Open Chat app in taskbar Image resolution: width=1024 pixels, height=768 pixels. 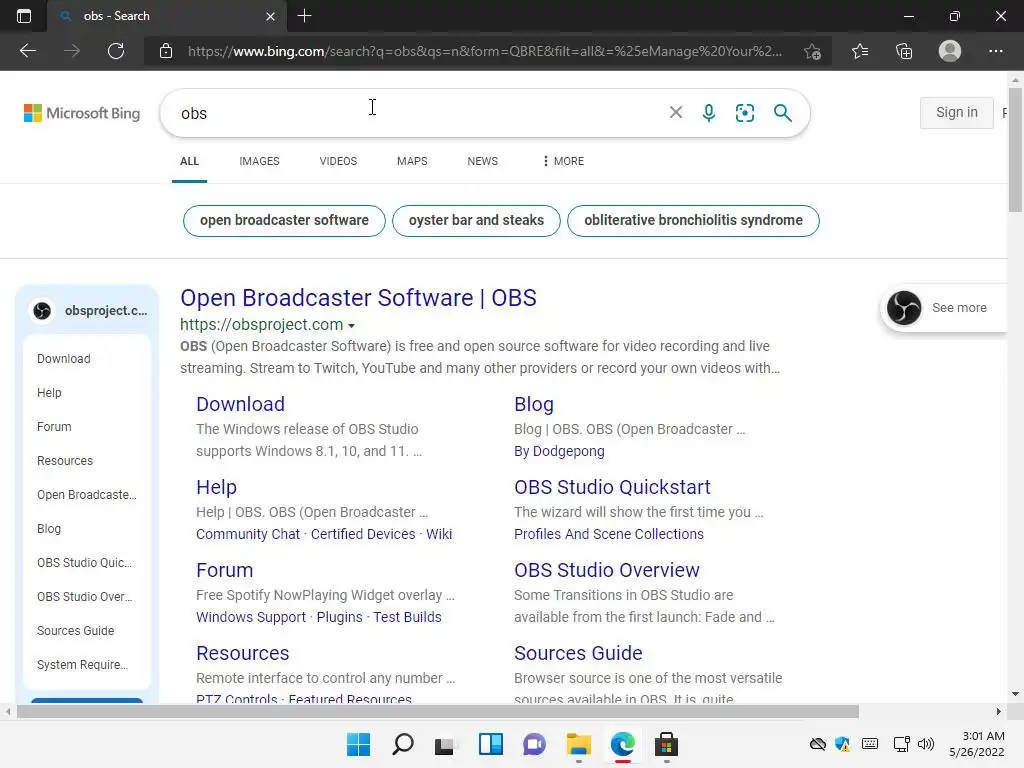pyautogui.click(x=534, y=744)
